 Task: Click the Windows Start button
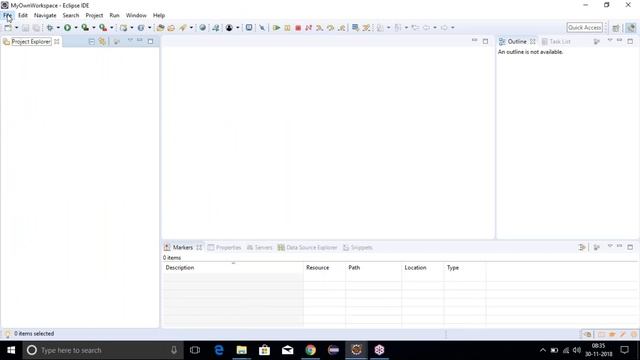pos(11,350)
